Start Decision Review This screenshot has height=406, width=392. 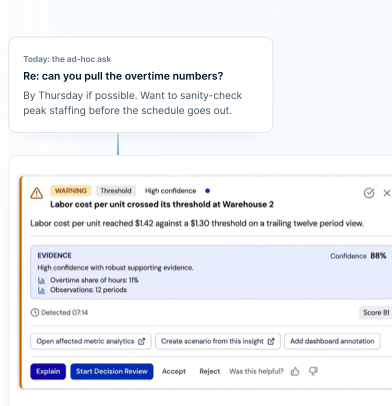pos(112,371)
